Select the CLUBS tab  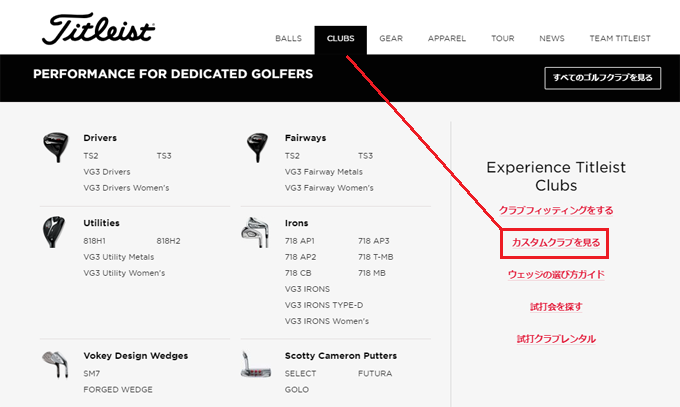[340, 39]
